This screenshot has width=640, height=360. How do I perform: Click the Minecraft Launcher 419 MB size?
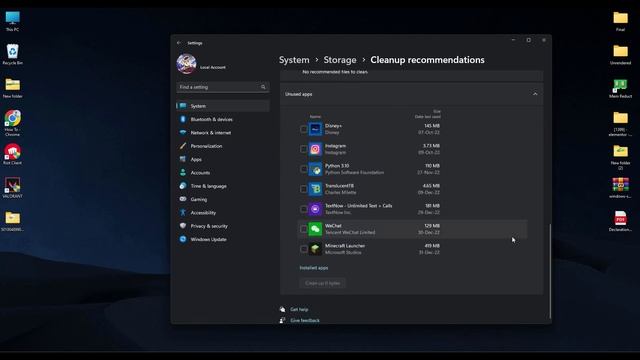click(x=432, y=246)
